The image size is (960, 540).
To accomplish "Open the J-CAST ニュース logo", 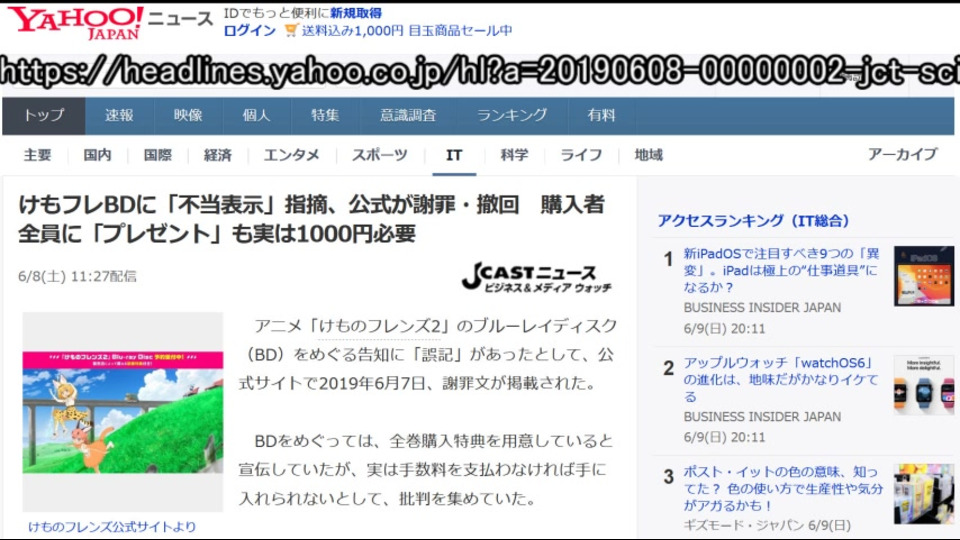I will coord(536,278).
